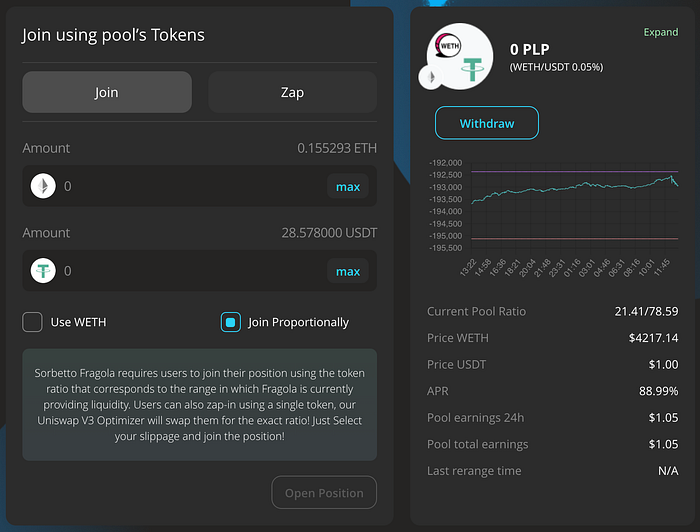Click the large Tether logo in pool badge
Image resolution: width=700 pixels, height=532 pixels.
pyautogui.click(x=471, y=69)
